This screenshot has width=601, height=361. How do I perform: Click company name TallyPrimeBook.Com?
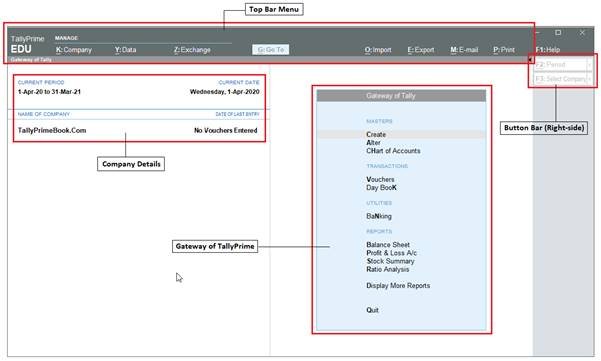coord(52,130)
